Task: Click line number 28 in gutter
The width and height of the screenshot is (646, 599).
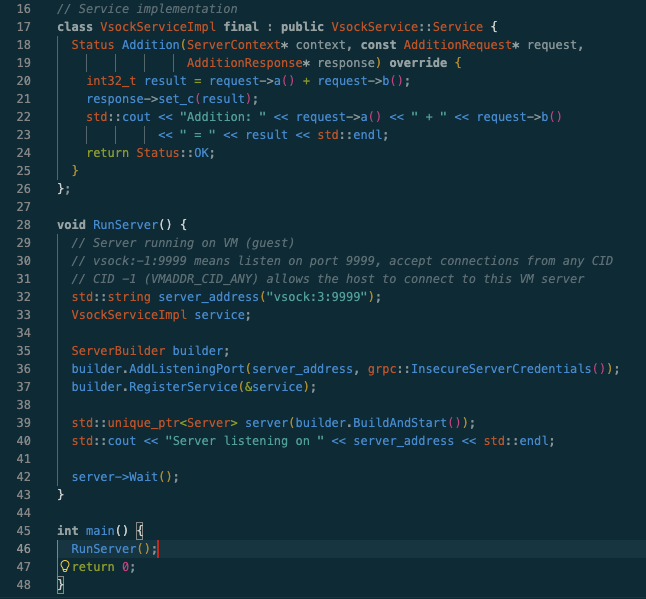Action: 23,225
